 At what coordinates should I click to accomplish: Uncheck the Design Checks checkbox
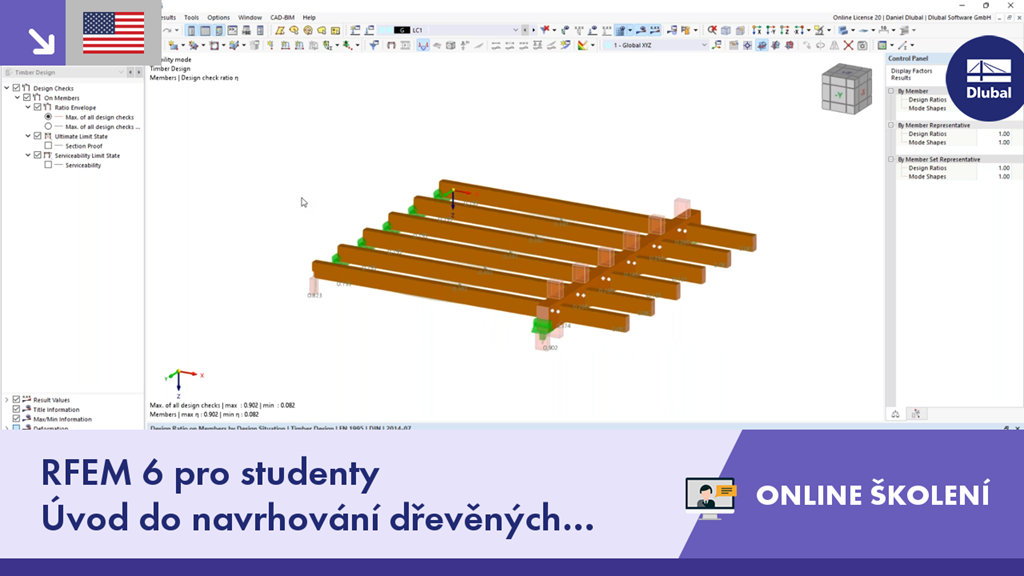[16, 88]
